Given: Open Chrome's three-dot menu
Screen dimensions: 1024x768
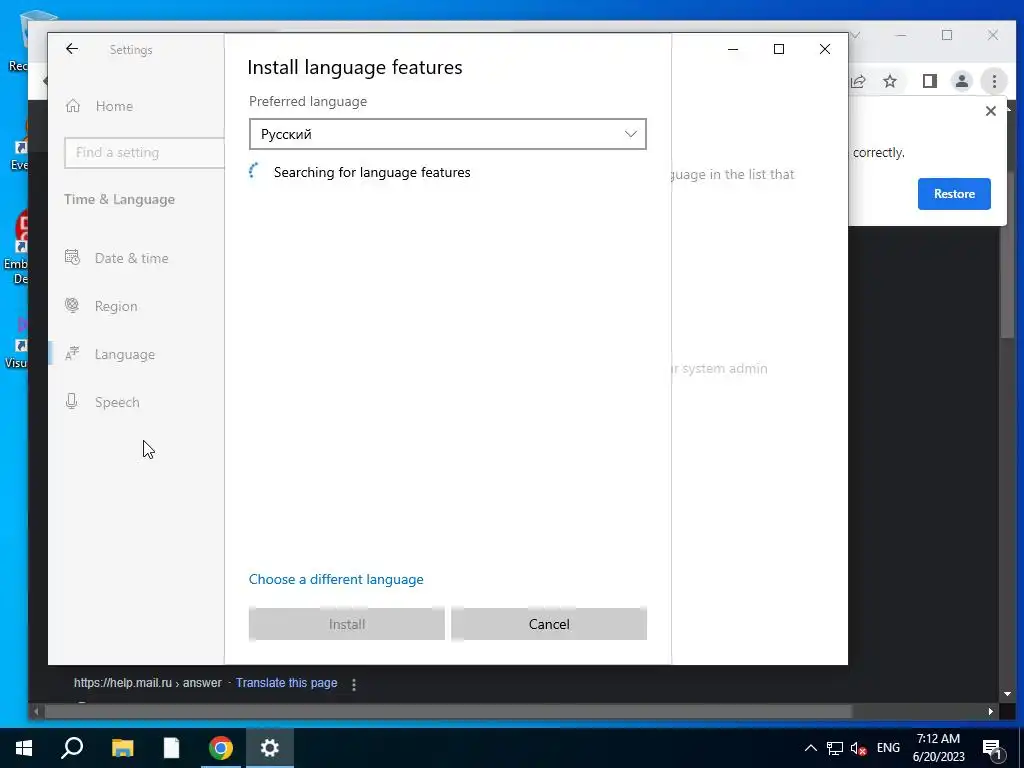Looking at the screenshot, I should 994,81.
